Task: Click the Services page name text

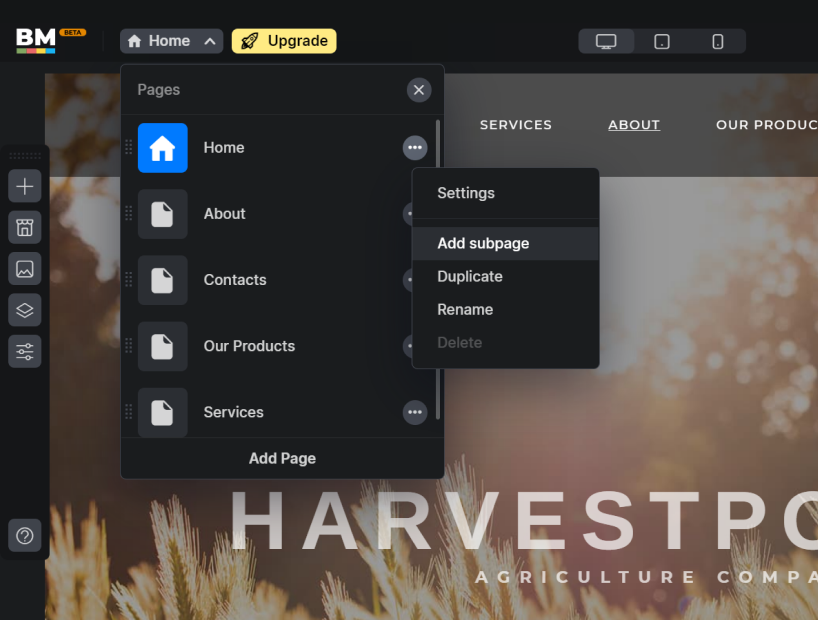Action: coord(233,412)
